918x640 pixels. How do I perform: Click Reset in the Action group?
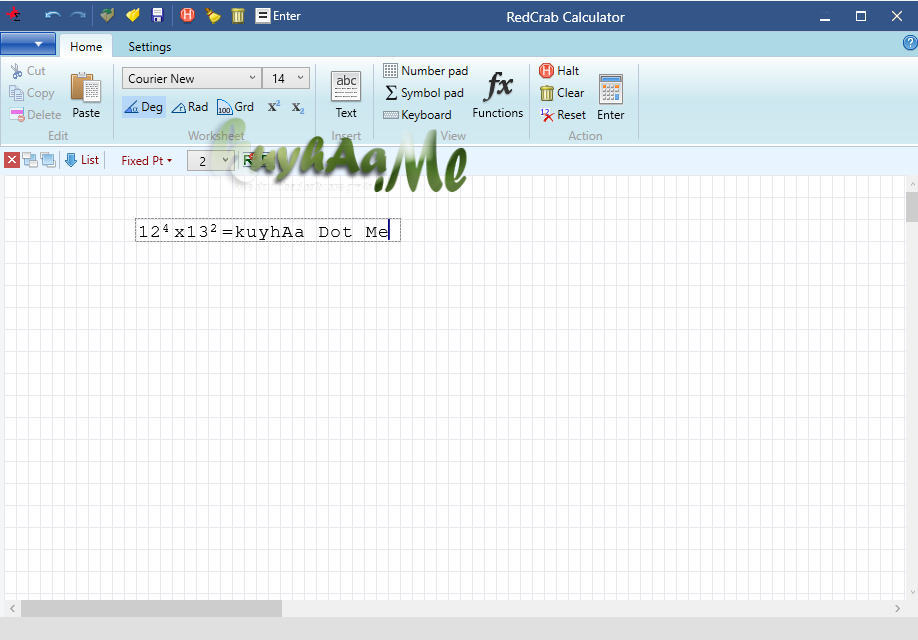point(563,115)
